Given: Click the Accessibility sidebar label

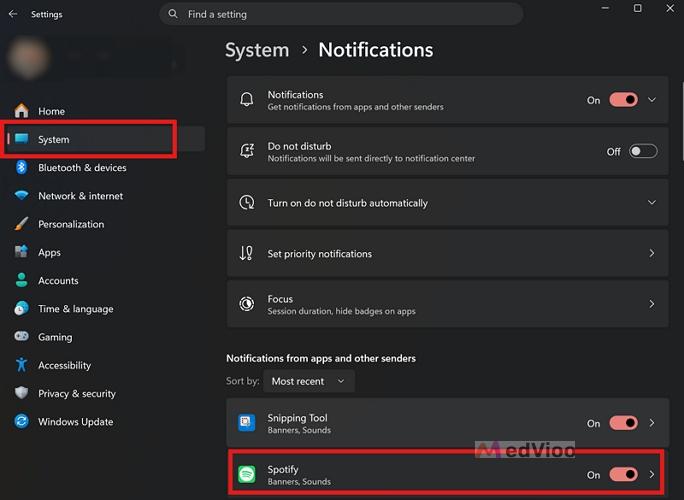Looking at the screenshot, I should pos(65,365).
